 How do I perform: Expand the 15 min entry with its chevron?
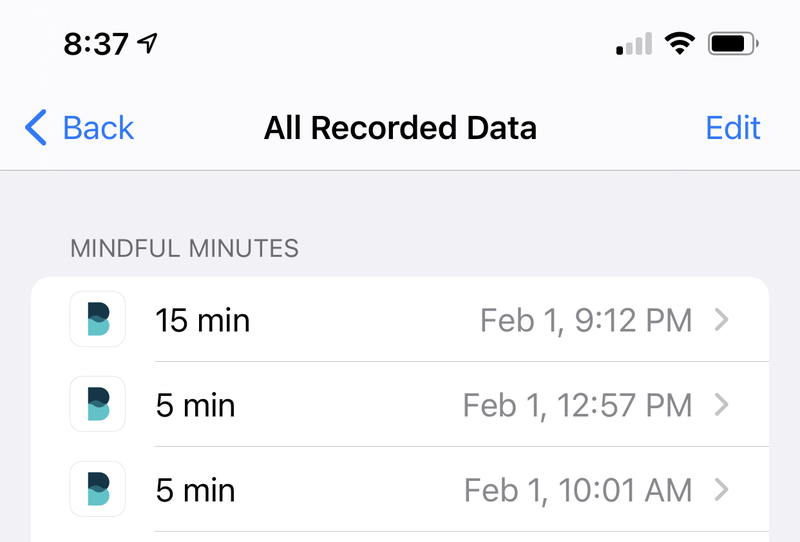[x=721, y=320]
